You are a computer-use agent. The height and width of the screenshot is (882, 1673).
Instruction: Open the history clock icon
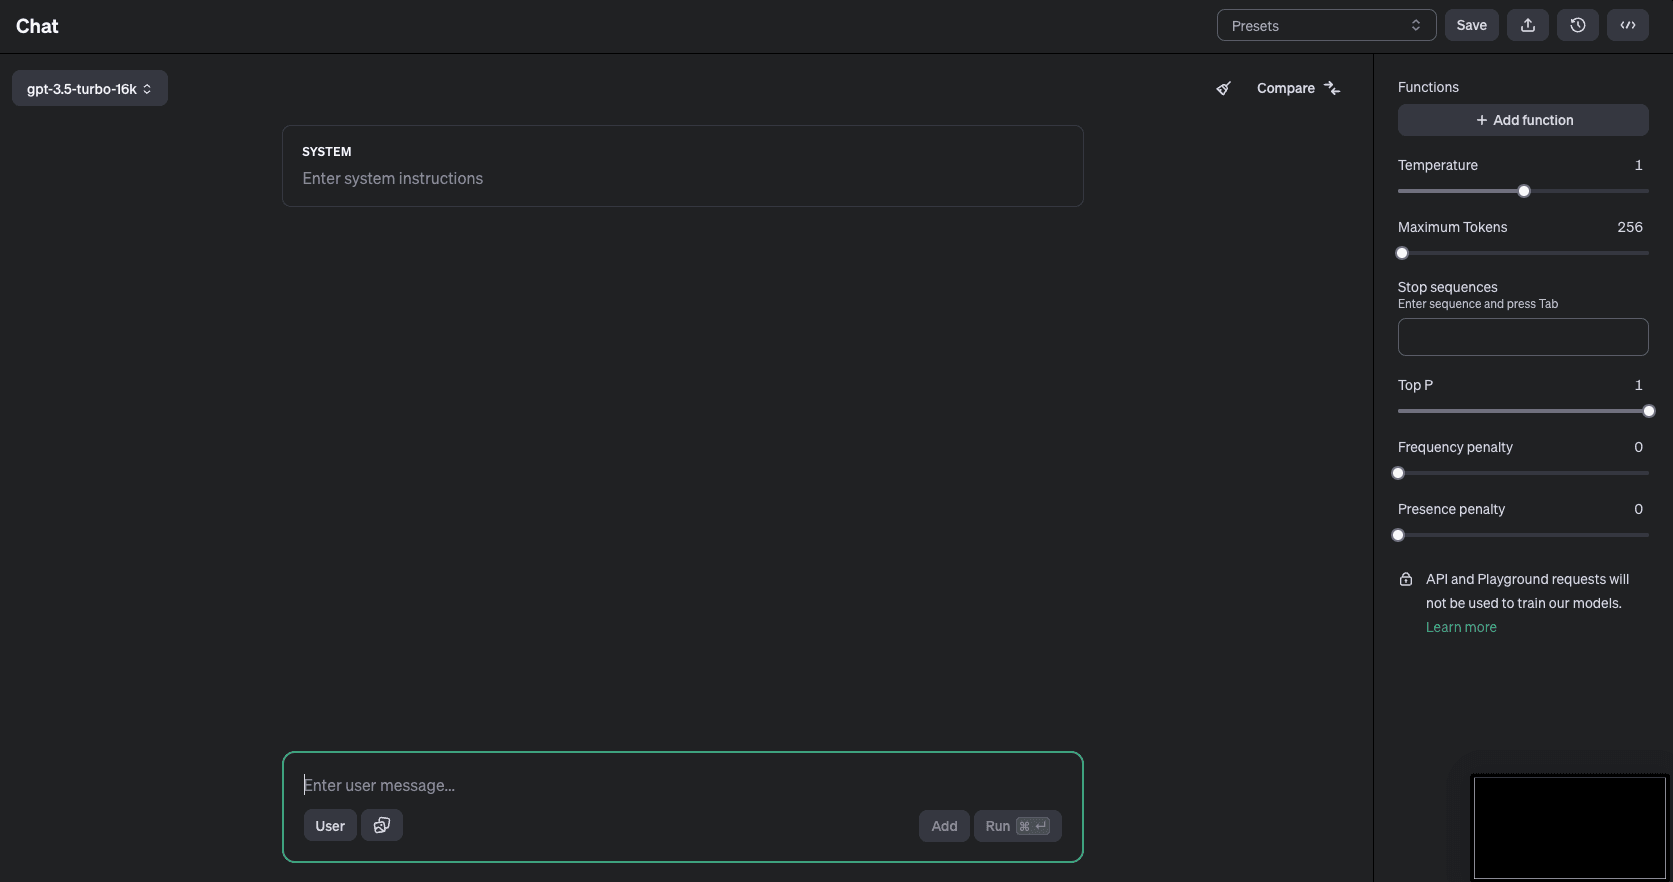(x=1578, y=25)
